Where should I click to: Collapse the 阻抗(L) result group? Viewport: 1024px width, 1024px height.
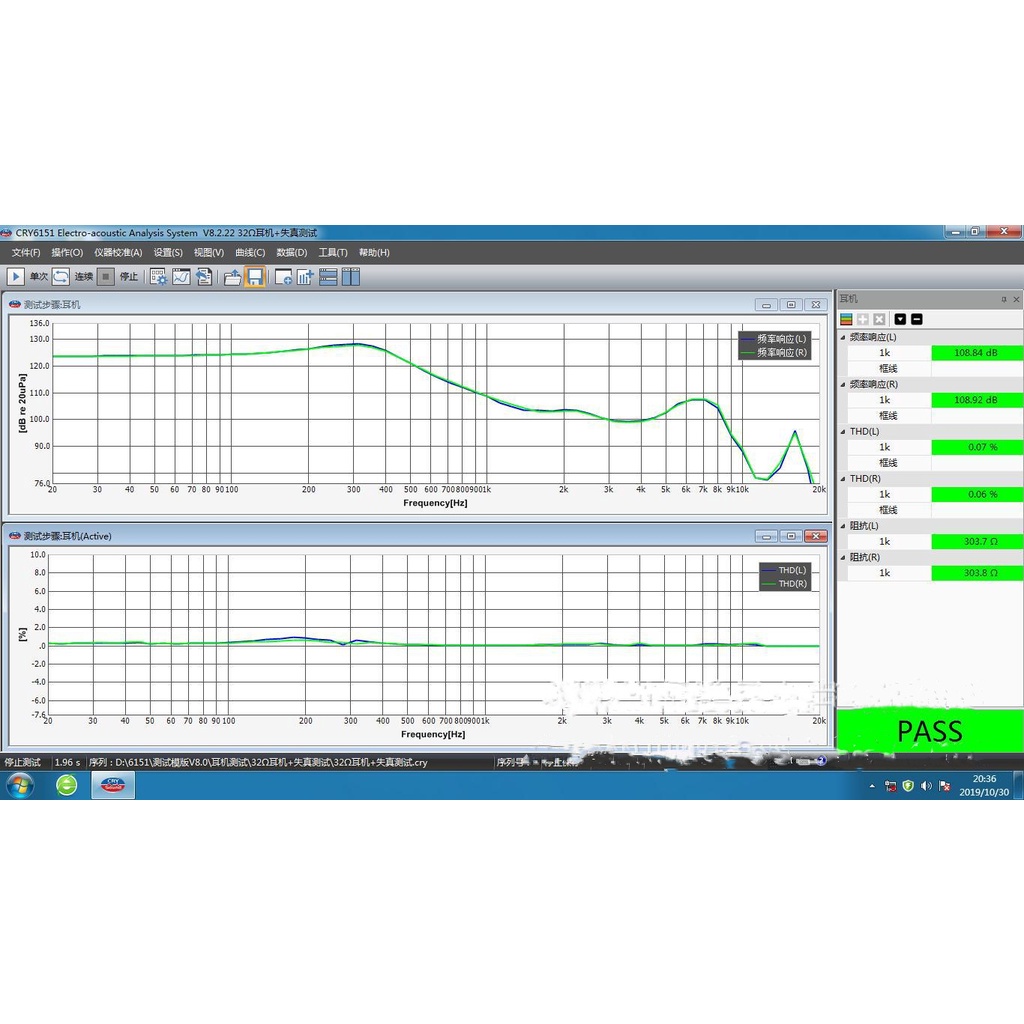pyautogui.click(x=842, y=526)
